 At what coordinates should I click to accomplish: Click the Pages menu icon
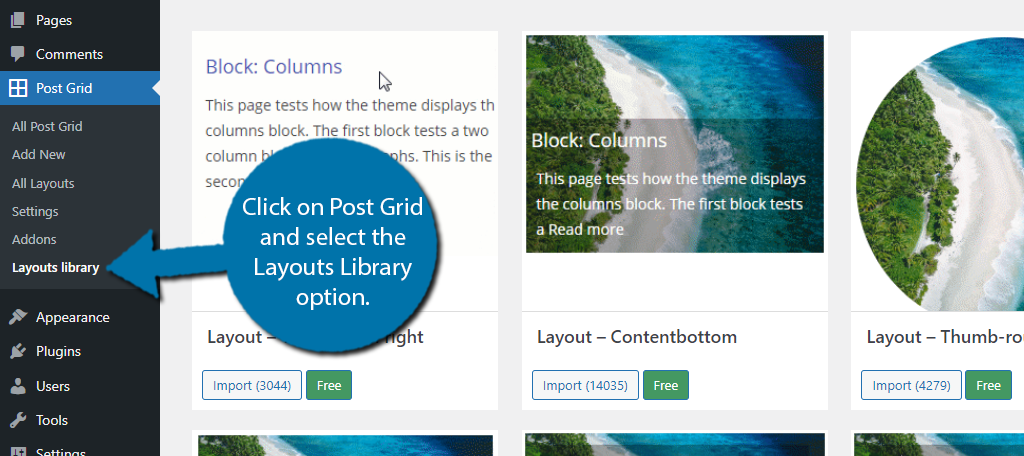pos(18,20)
